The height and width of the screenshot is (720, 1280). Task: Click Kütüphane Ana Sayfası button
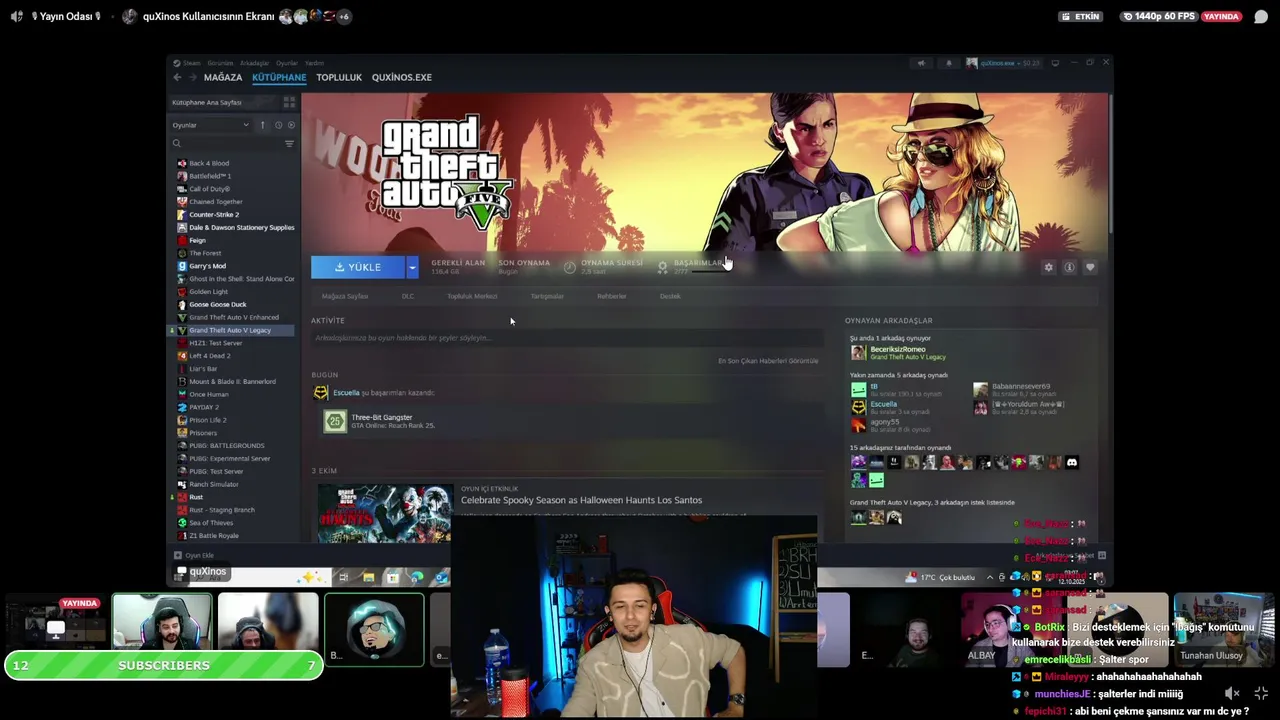click(224, 102)
